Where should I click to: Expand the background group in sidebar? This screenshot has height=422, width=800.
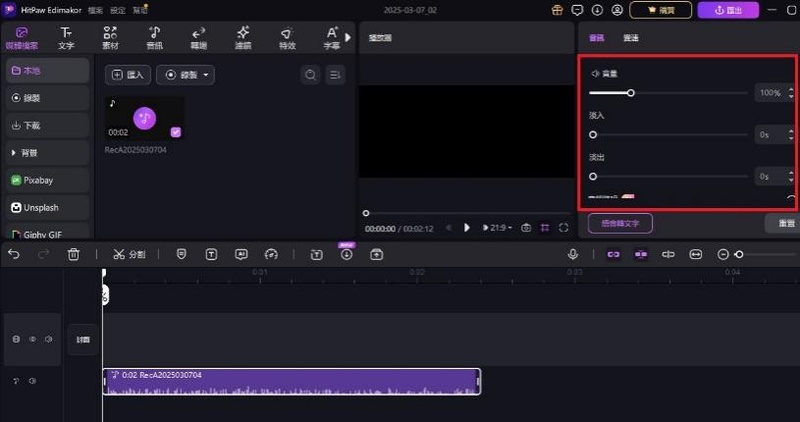(x=47, y=153)
